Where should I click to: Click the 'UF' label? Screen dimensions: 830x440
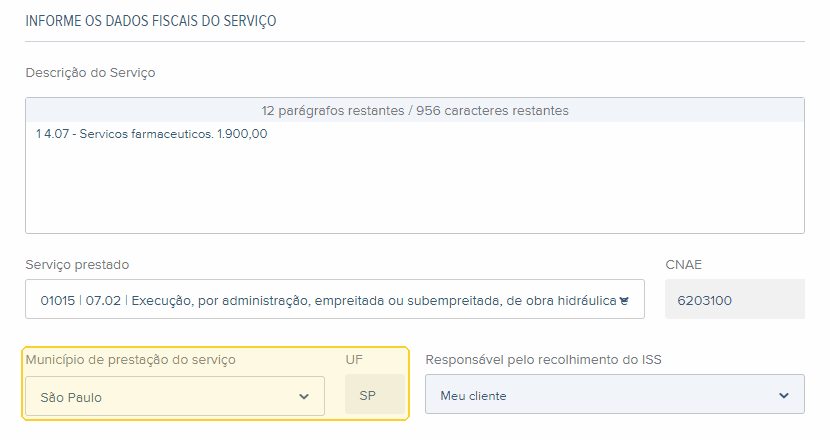point(354,360)
